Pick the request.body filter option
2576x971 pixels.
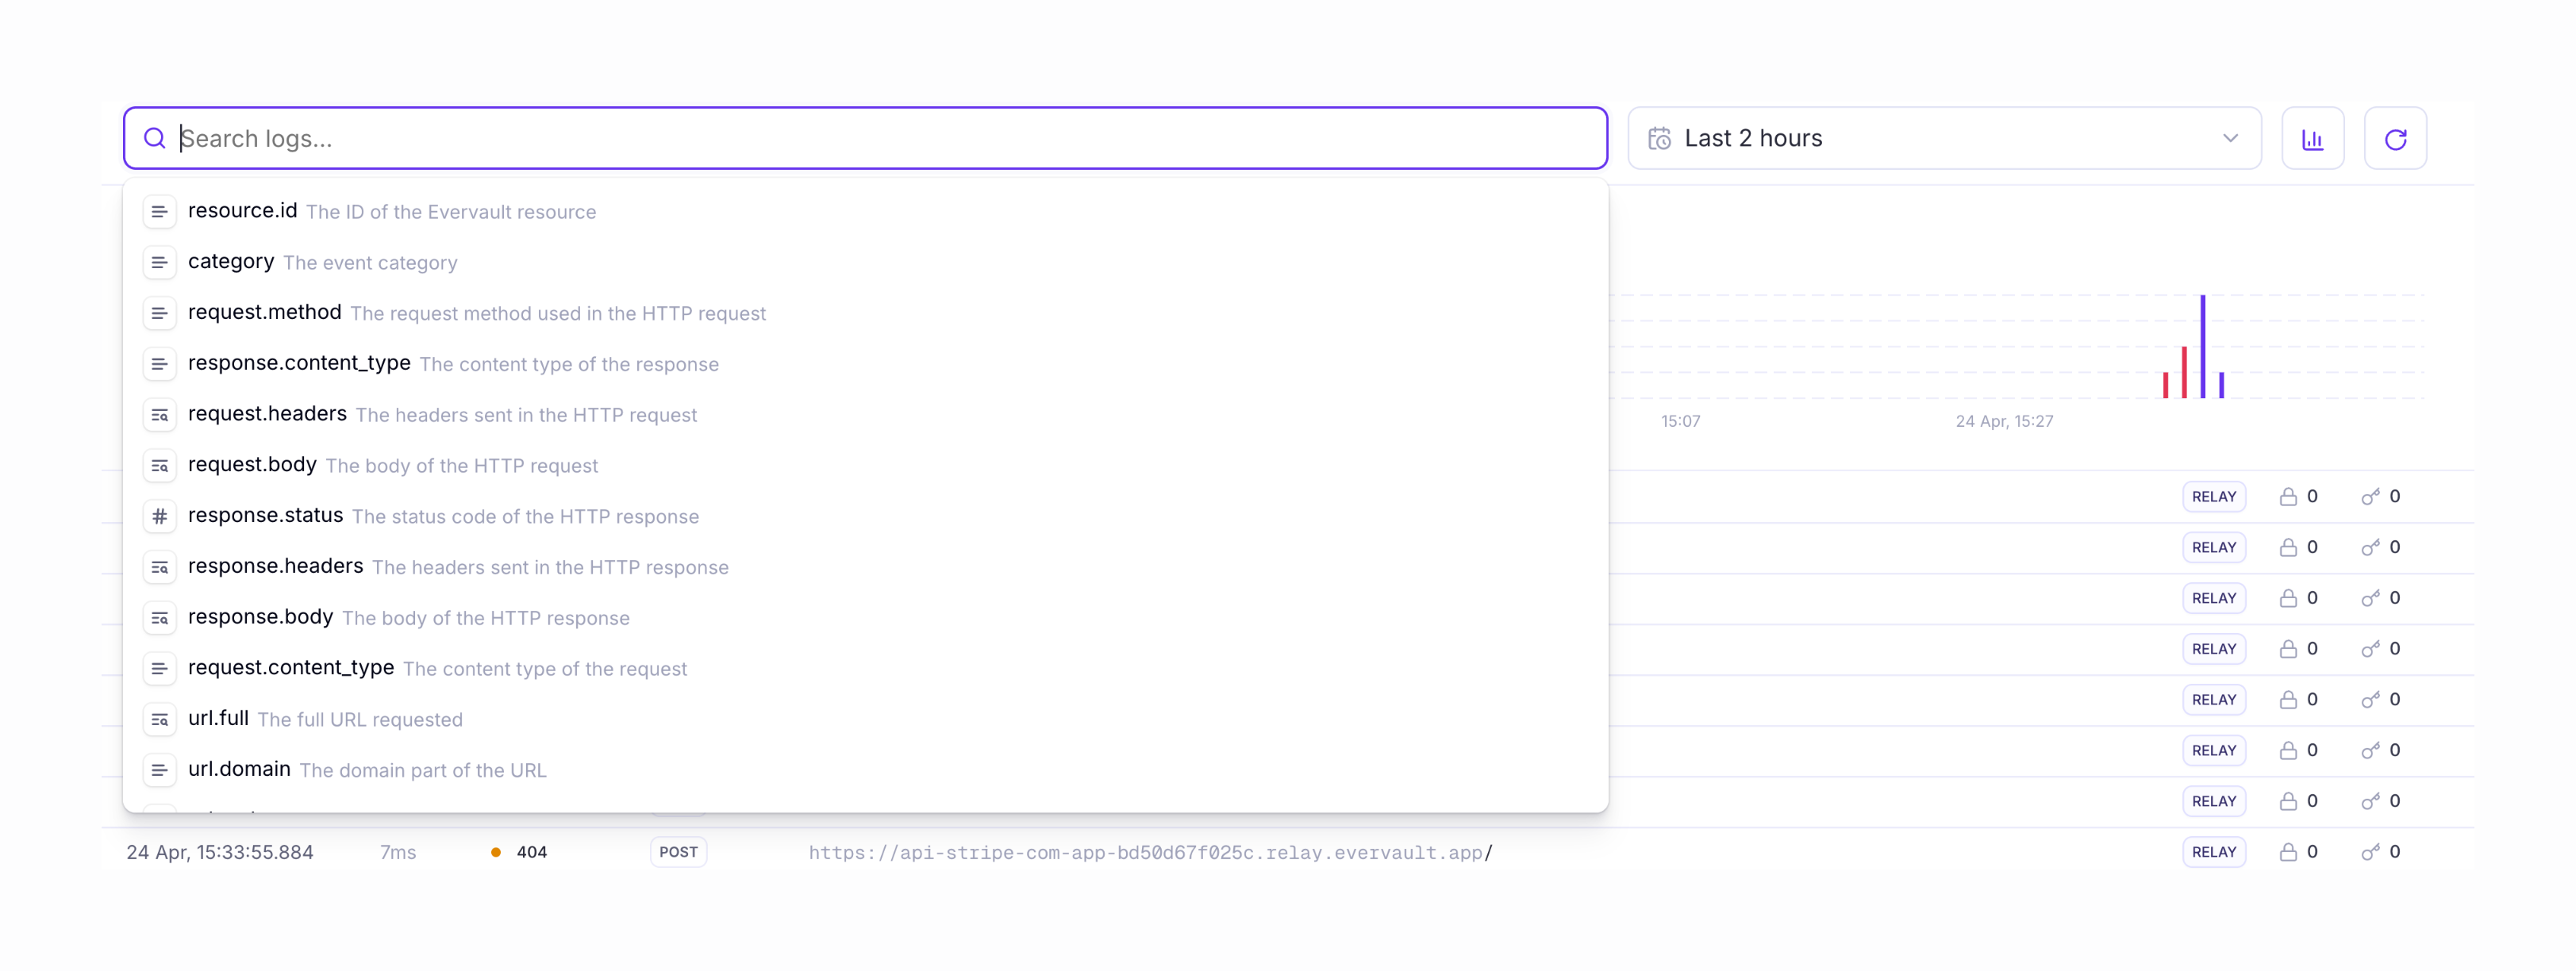tap(252, 466)
